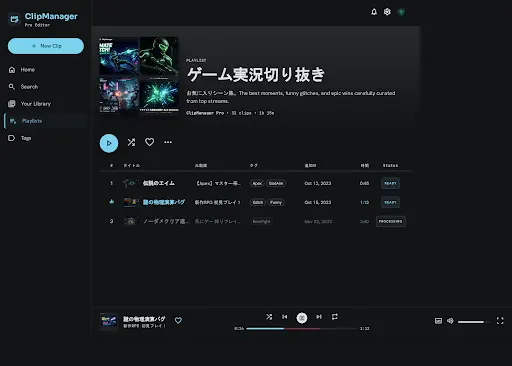
Task: Pause playback with the center player button
Action: click(x=302, y=318)
